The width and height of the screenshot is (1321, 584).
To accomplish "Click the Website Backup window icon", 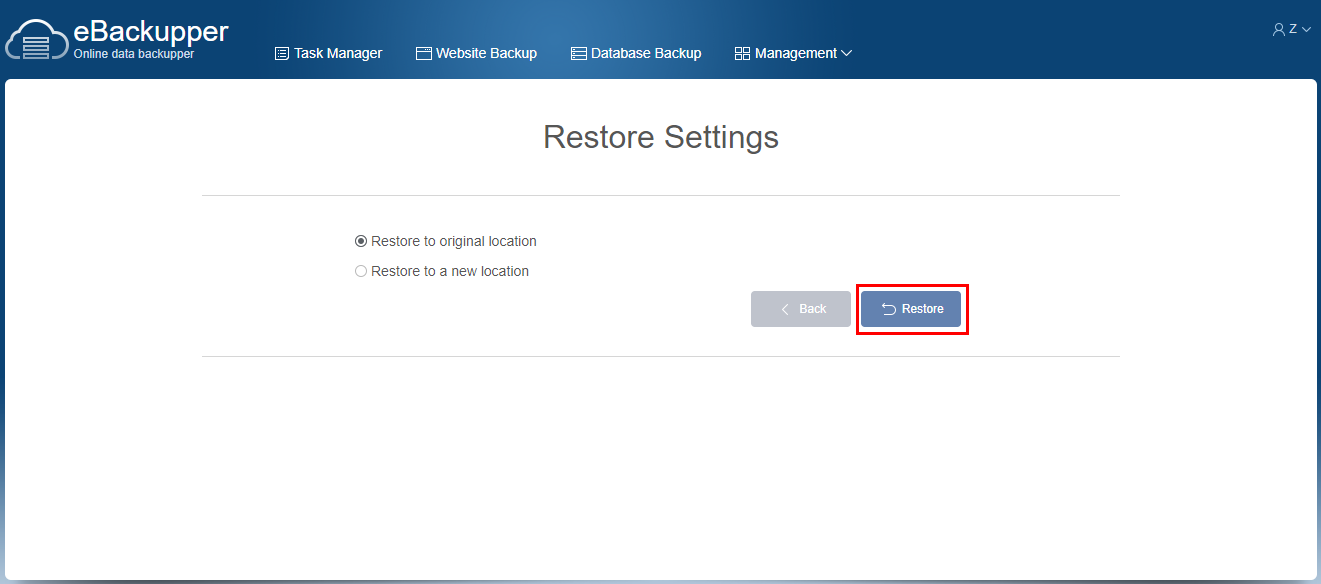I will (424, 53).
